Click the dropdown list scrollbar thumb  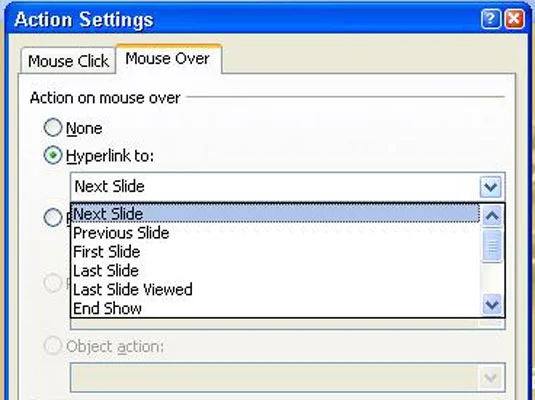pyautogui.click(x=492, y=246)
